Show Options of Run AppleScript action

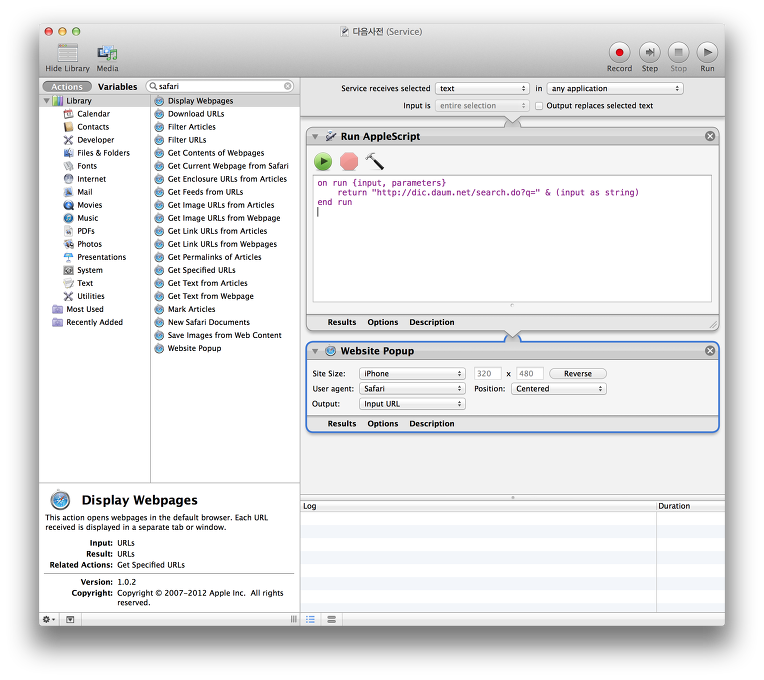382,322
